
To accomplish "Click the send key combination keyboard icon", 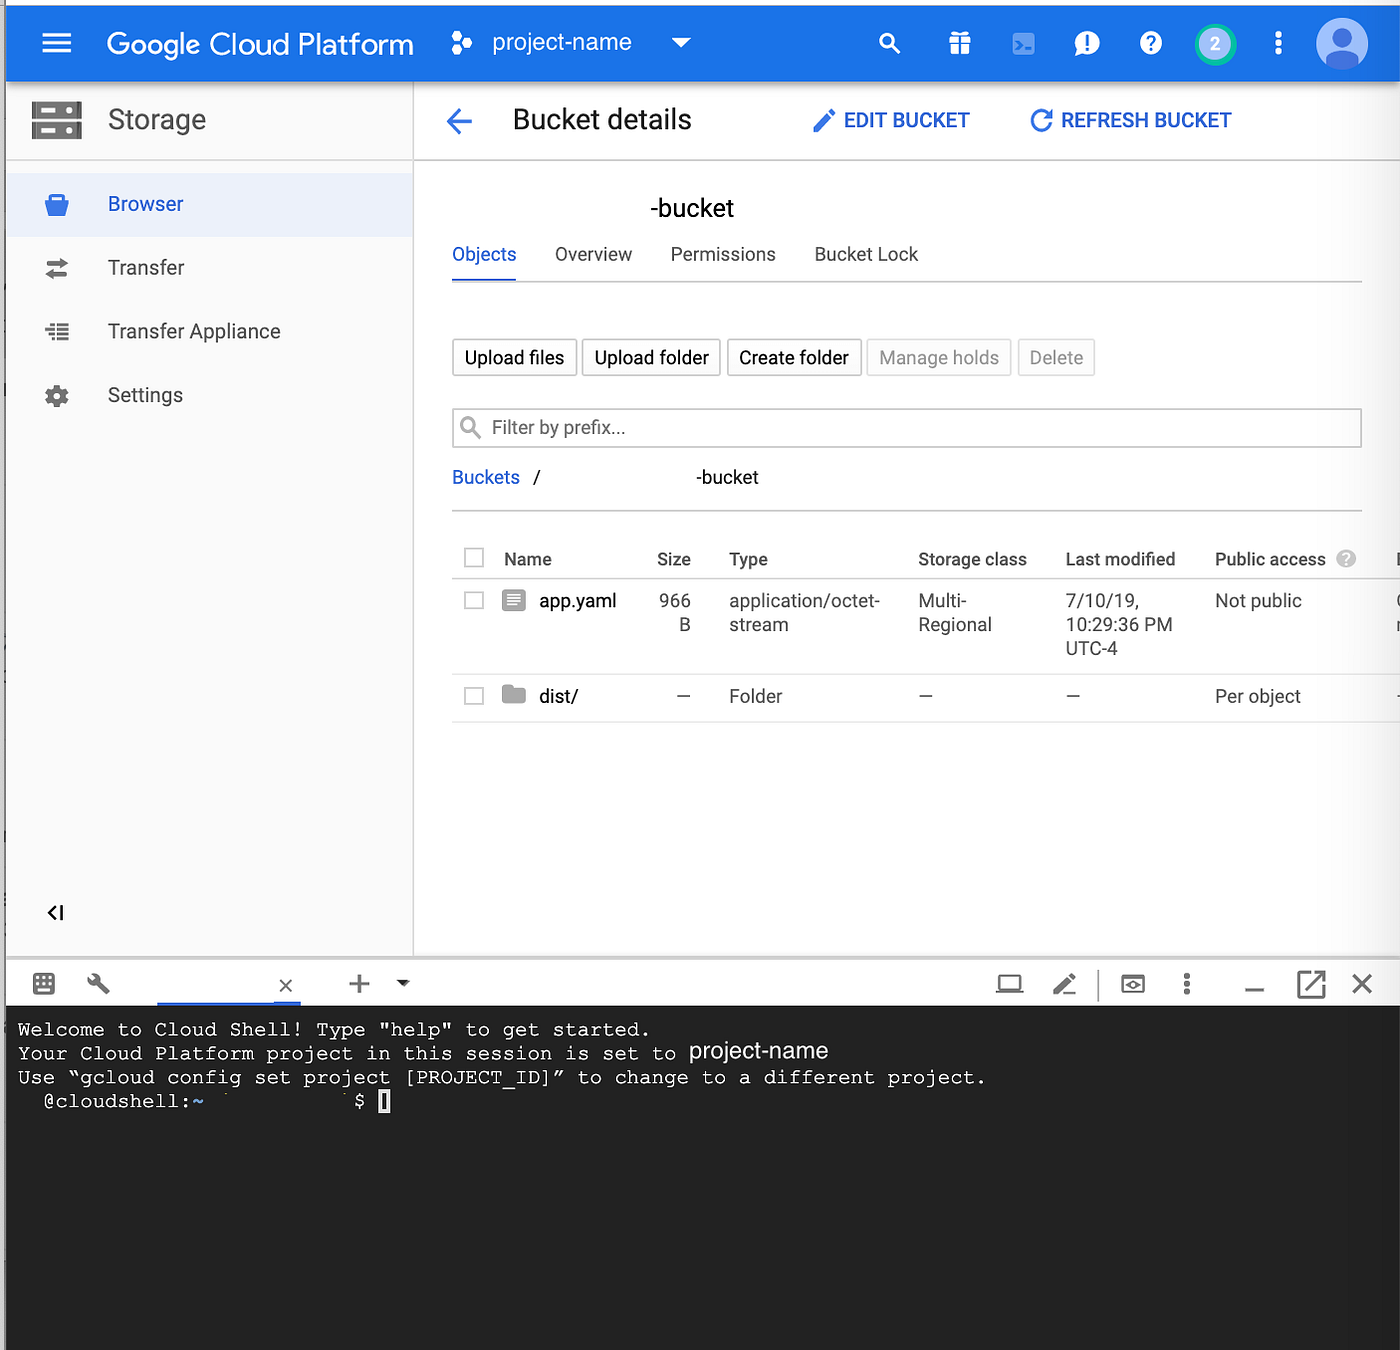I will [x=43, y=984].
